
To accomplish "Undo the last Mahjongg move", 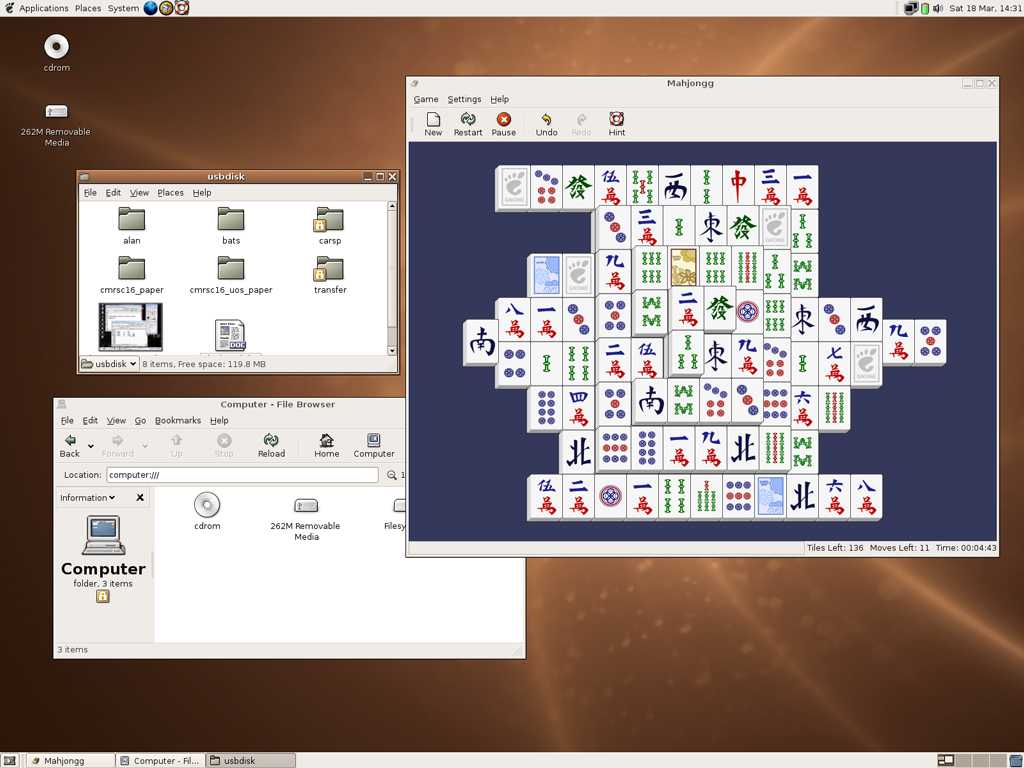I will pyautogui.click(x=546, y=124).
